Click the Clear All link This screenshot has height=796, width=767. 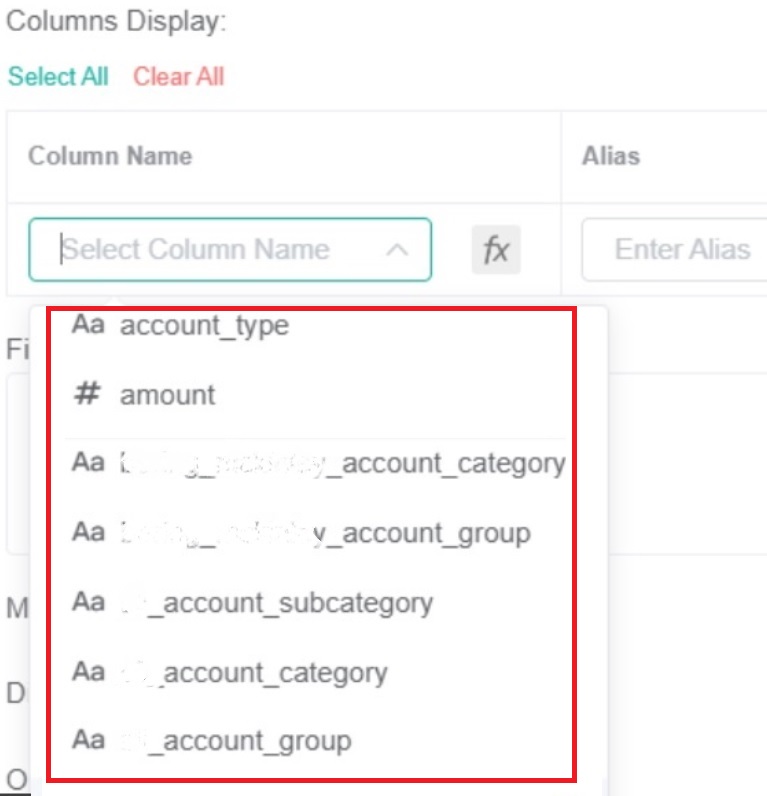pos(179,77)
